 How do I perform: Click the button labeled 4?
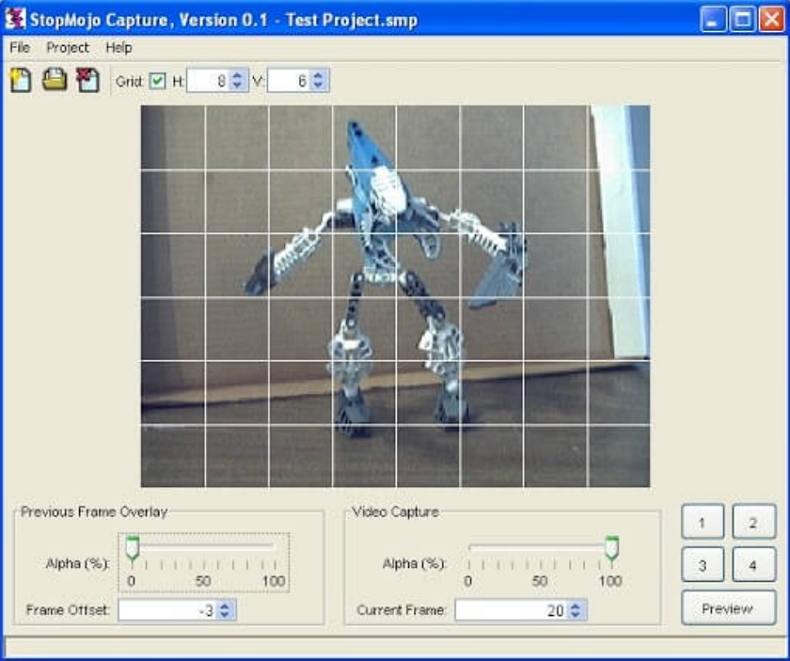(753, 565)
